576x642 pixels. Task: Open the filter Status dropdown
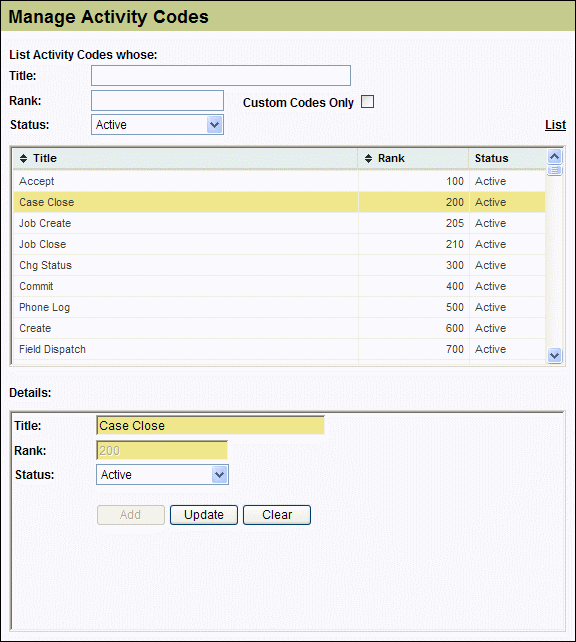[x=157, y=124]
